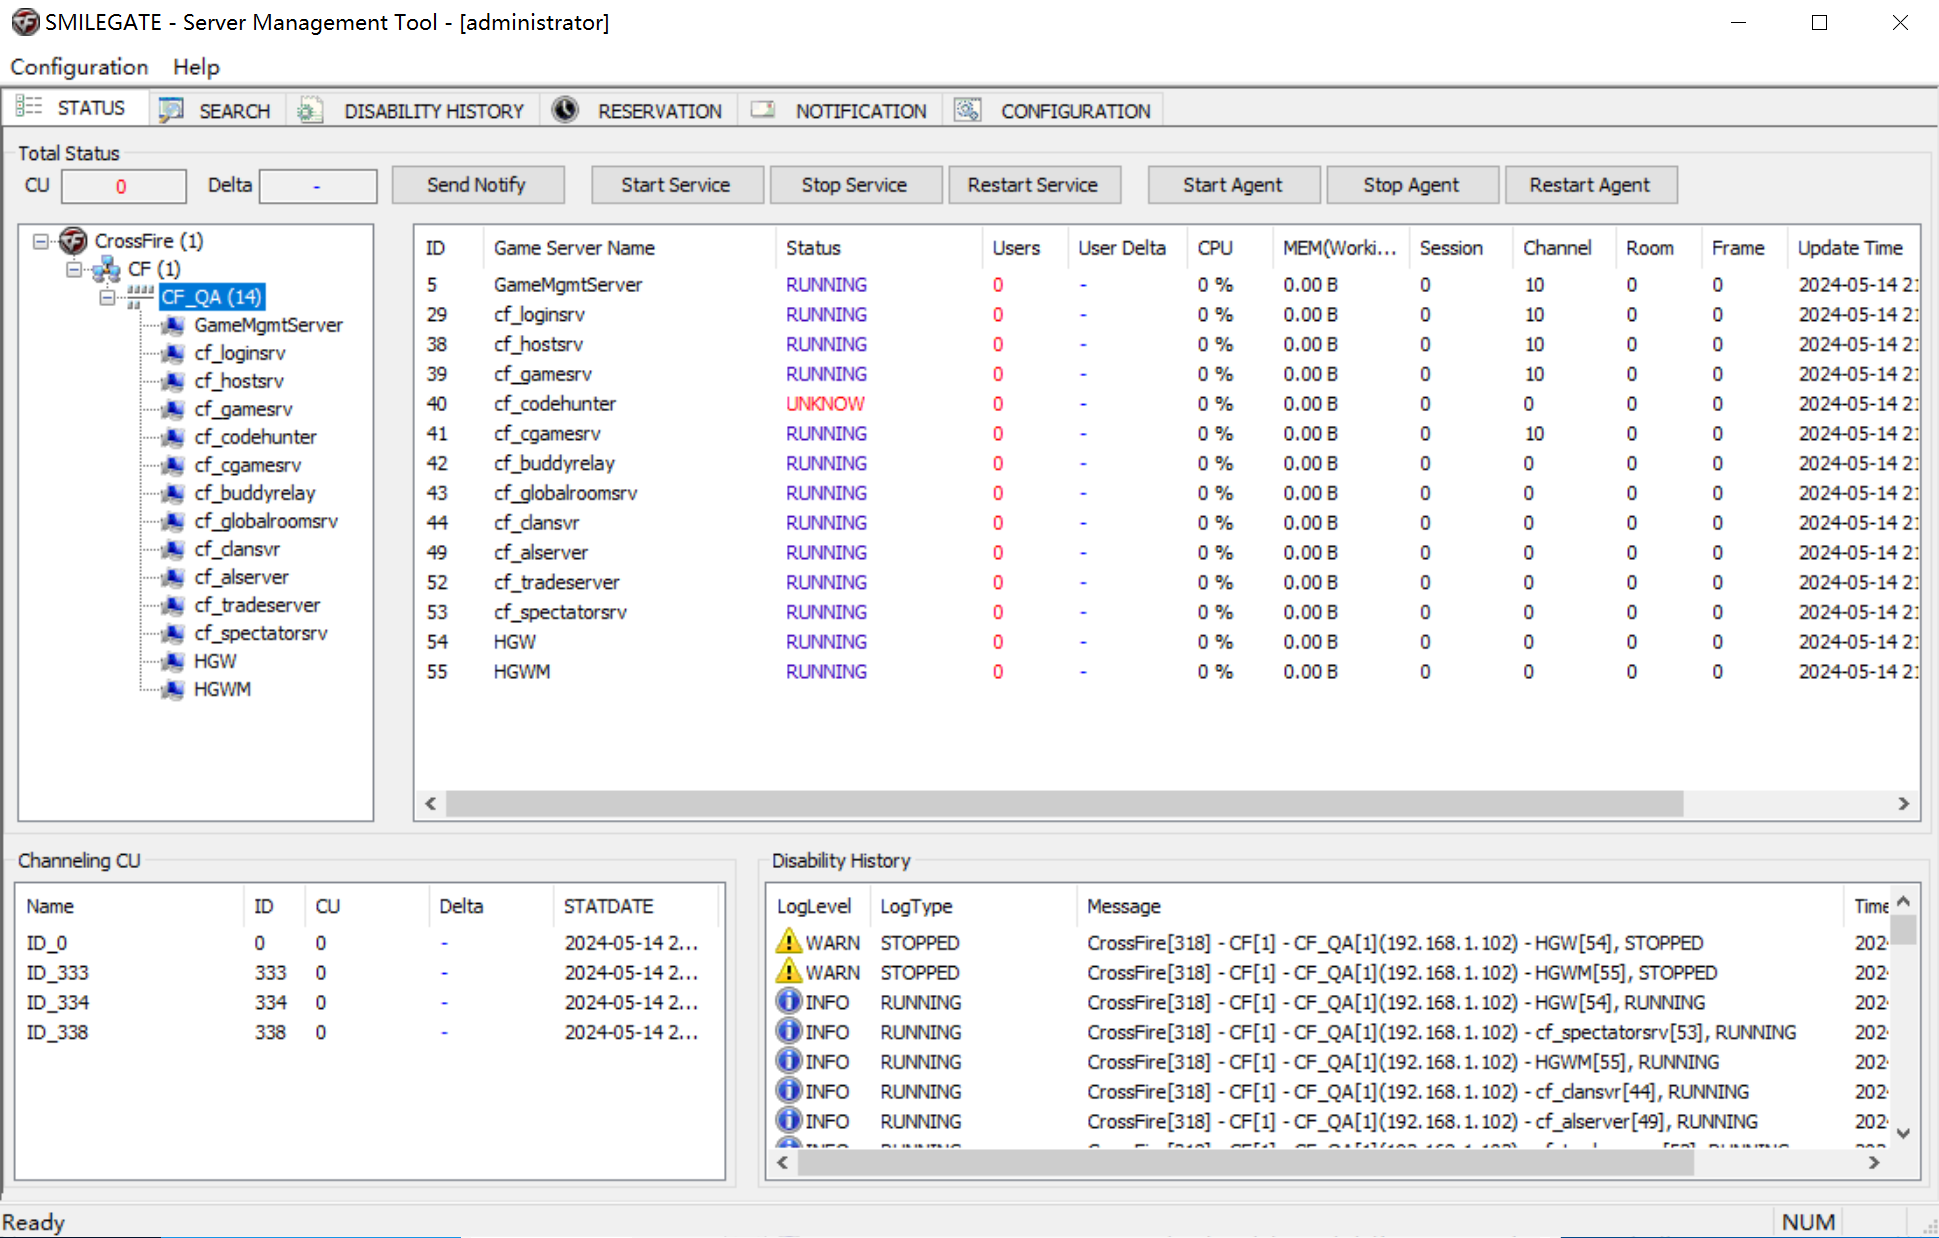Click the STATDATE column header
The height and width of the screenshot is (1238, 1939).
pyautogui.click(x=635, y=906)
